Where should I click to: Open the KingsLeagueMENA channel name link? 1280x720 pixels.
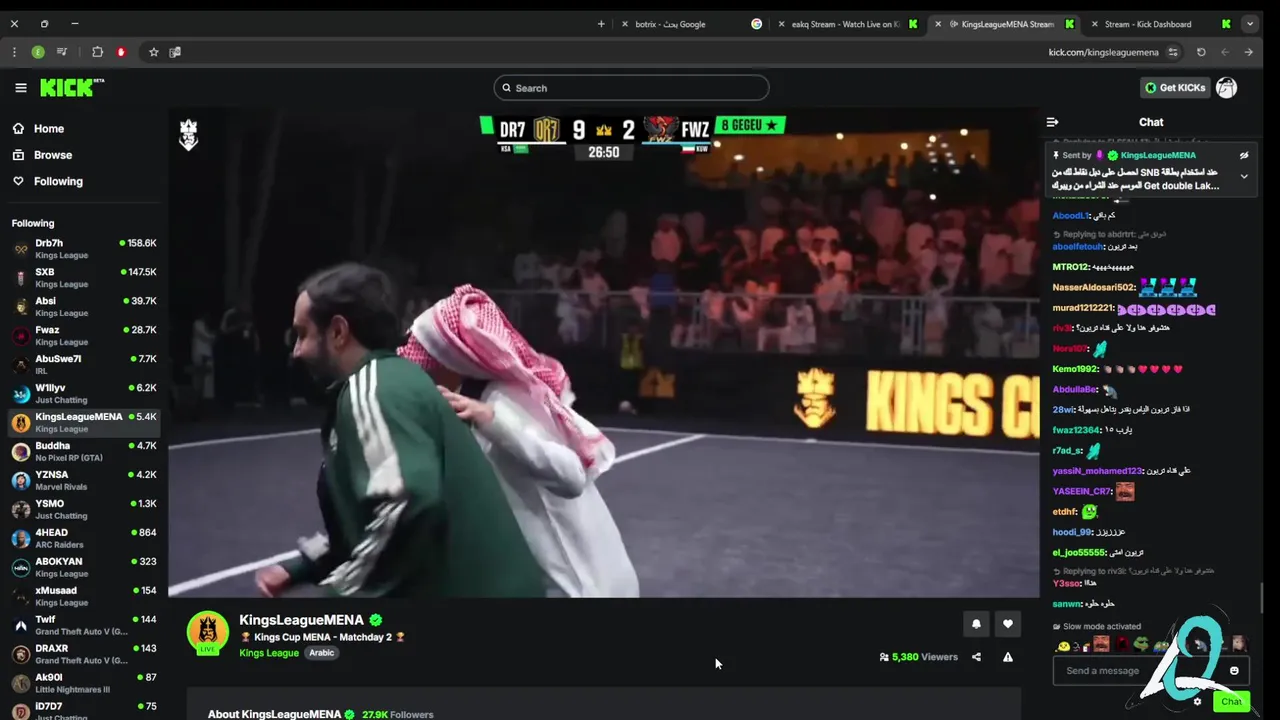(x=301, y=620)
